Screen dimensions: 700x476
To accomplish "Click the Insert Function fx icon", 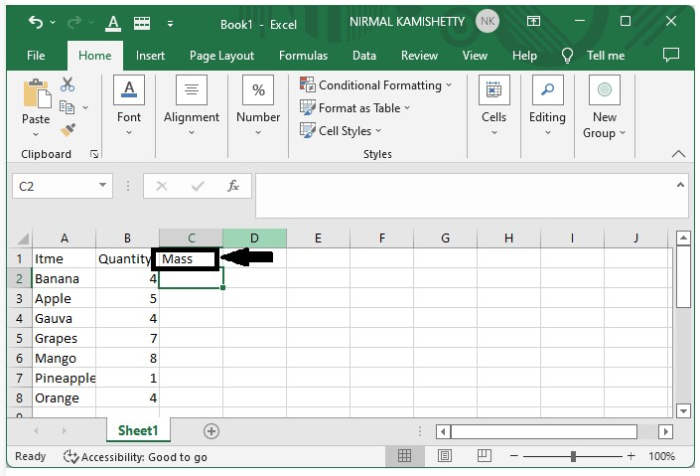I will [x=233, y=186].
